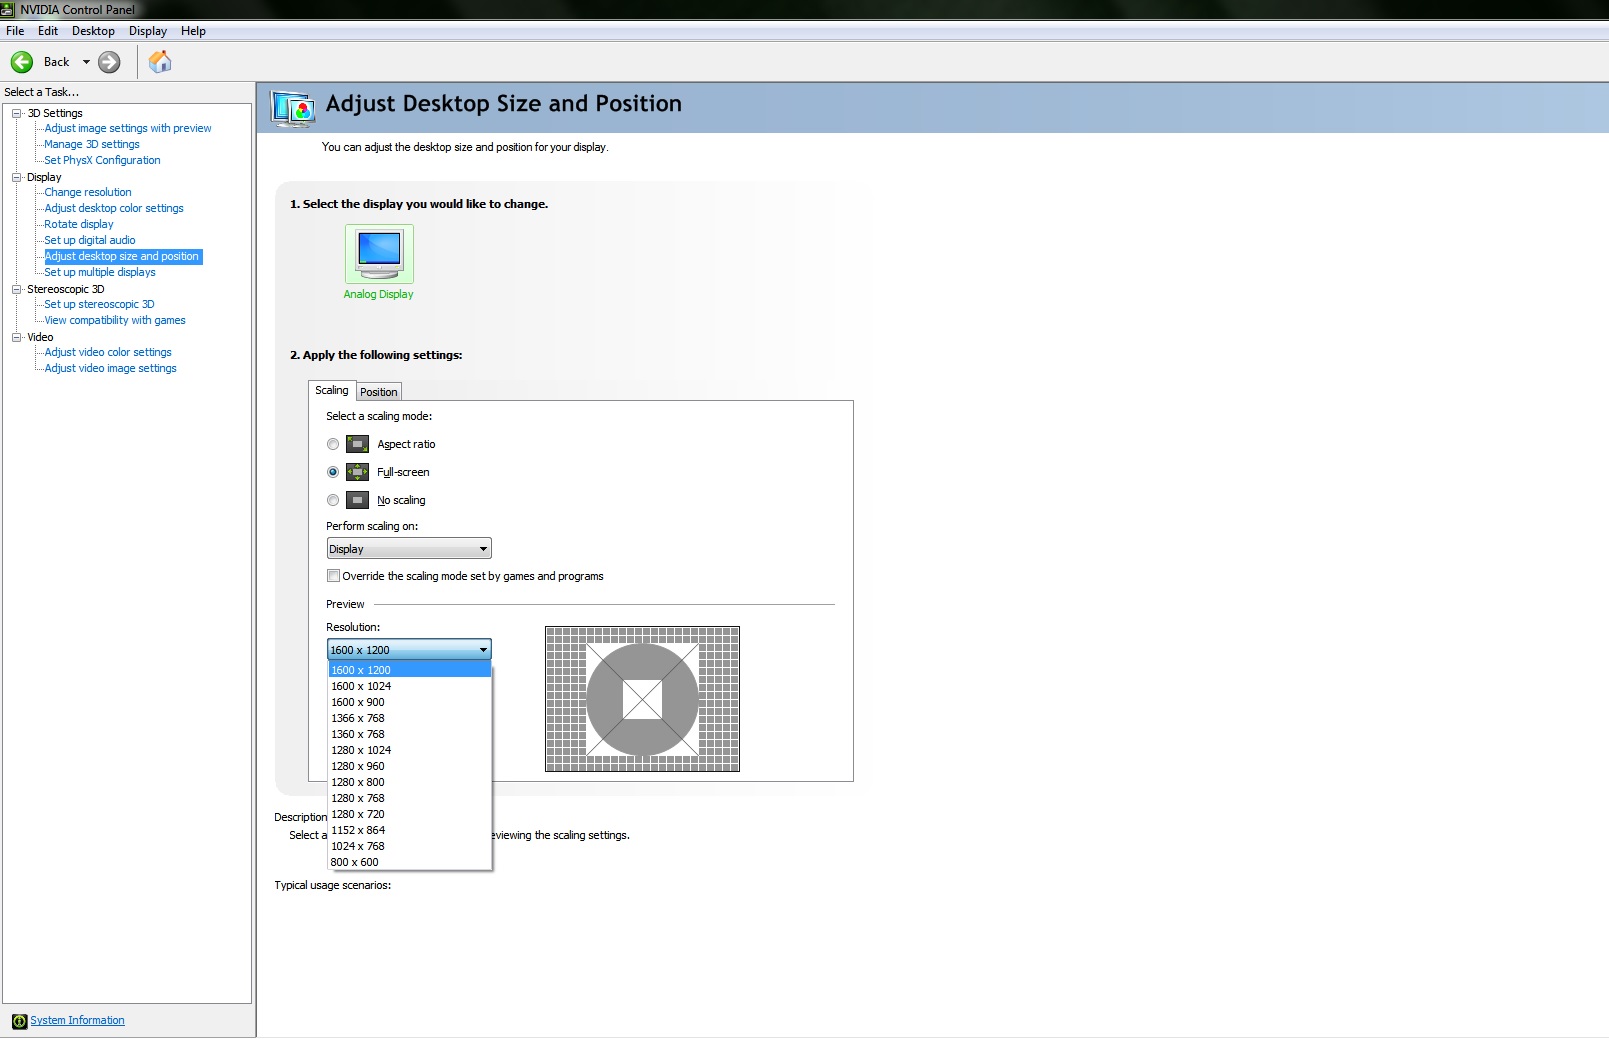The width and height of the screenshot is (1609, 1039).
Task: Select the Full-screen radio button
Action: pos(333,472)
